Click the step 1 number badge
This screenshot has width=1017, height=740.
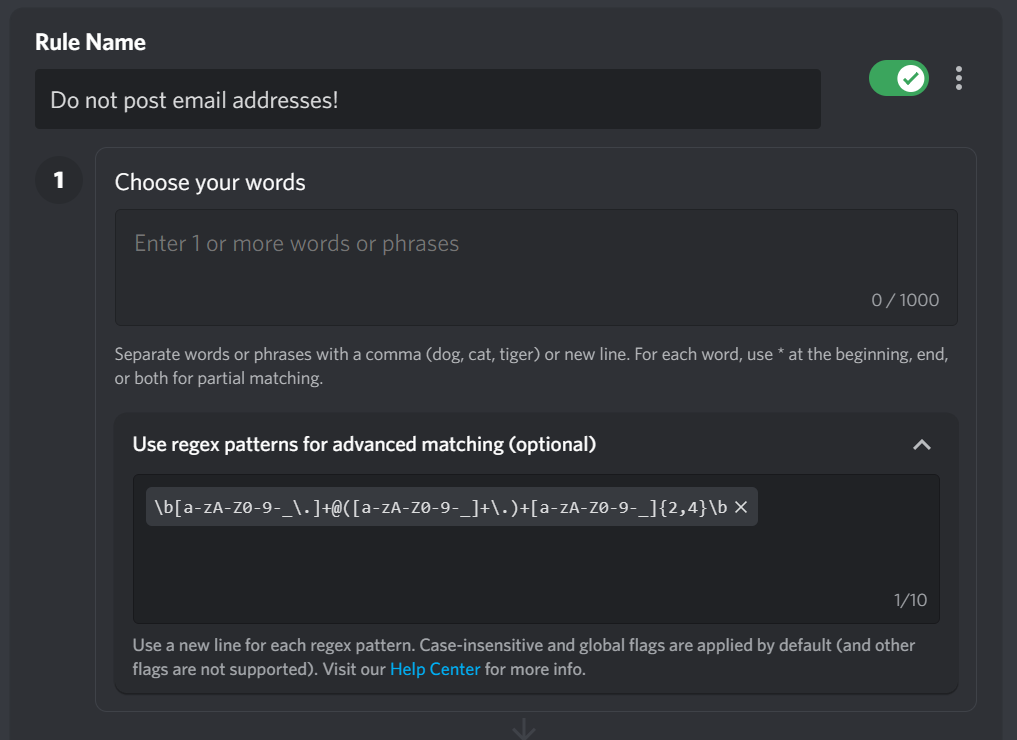tap(58, 179)
